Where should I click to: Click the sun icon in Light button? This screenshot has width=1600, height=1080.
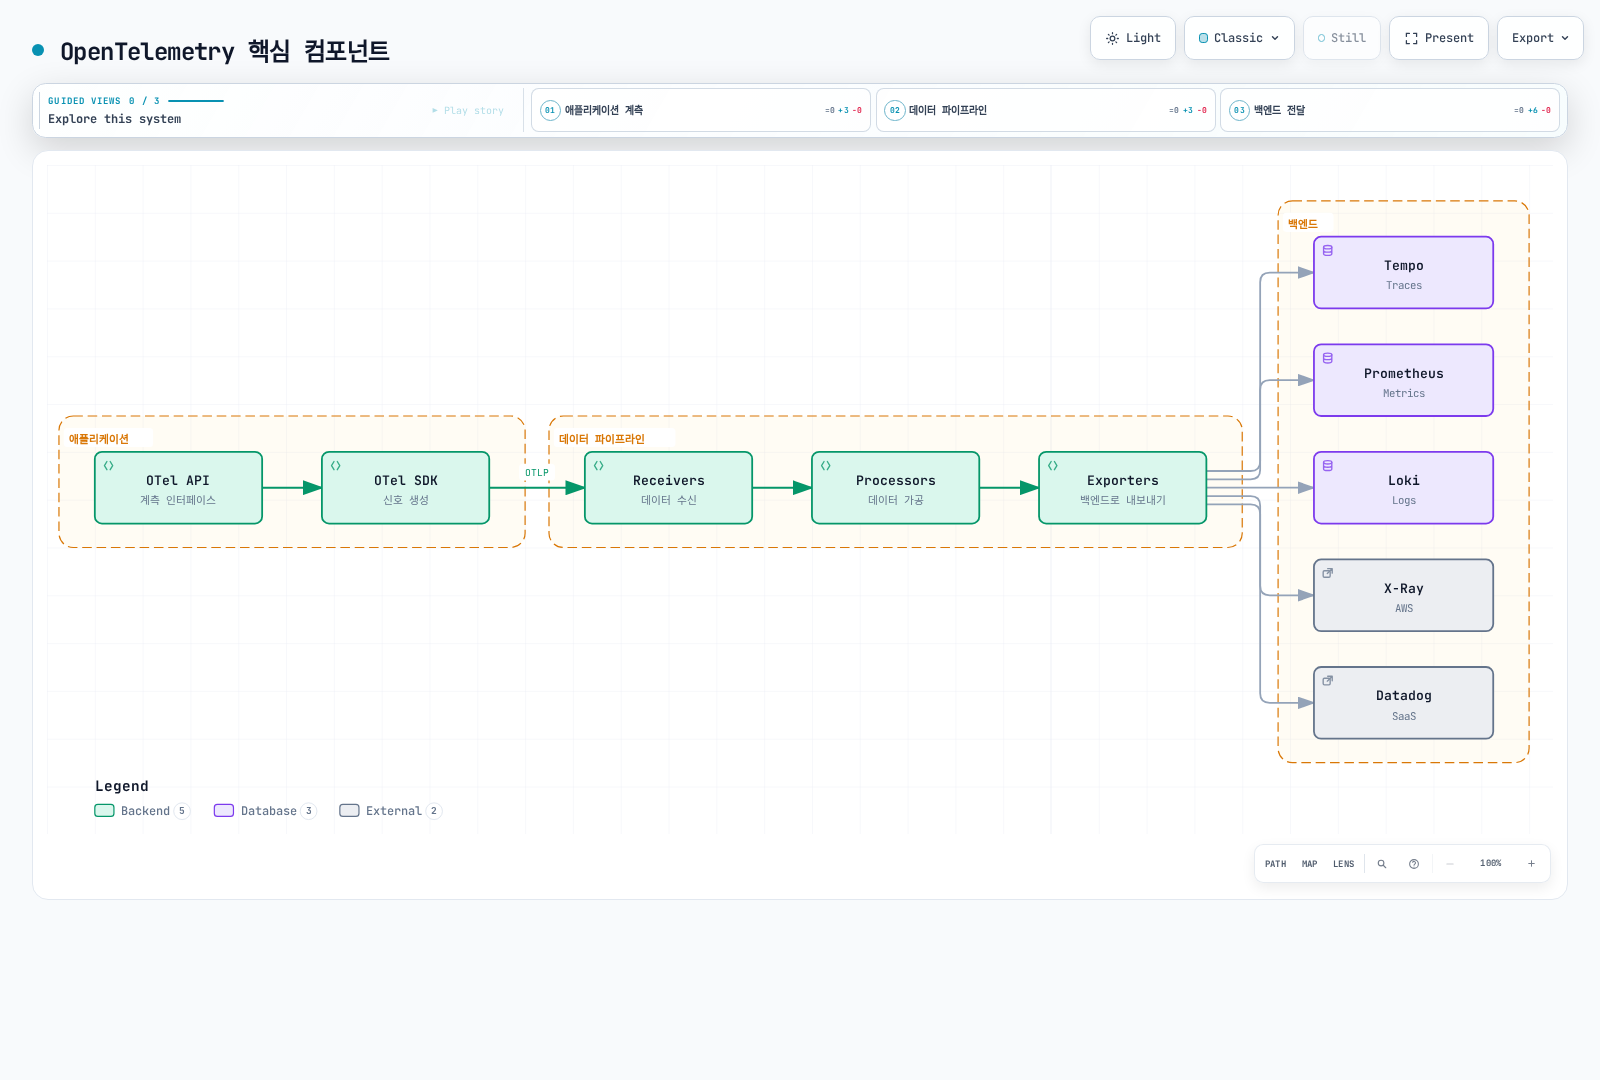tap(1112, 38)
